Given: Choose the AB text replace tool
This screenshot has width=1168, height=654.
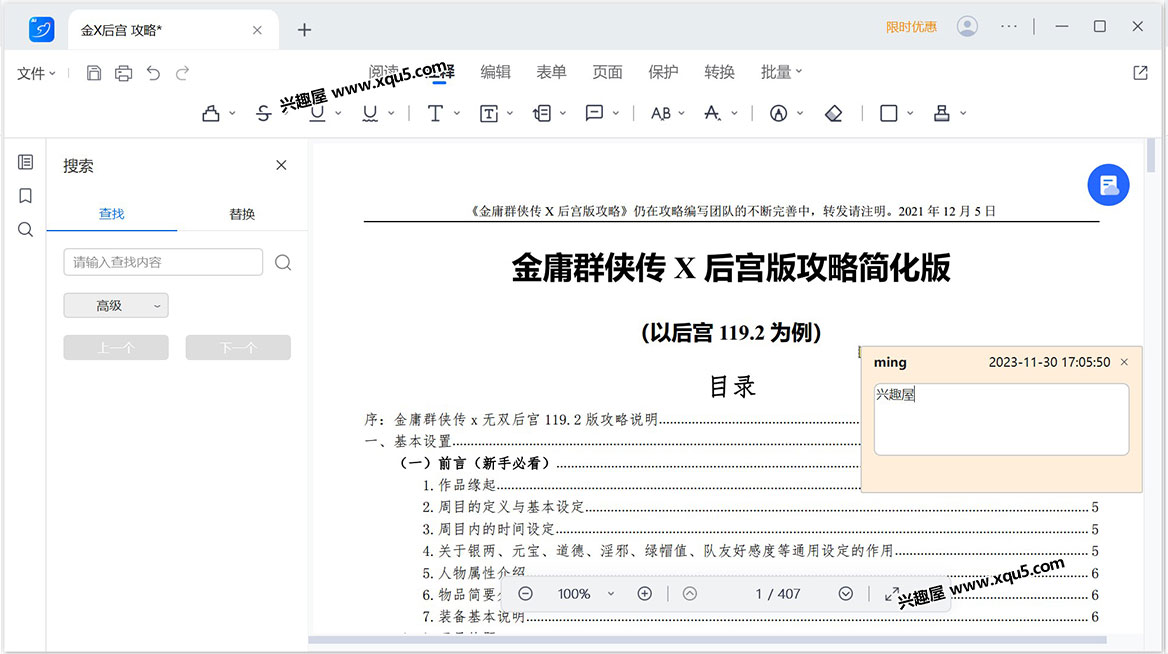Looking at the screenshot, I should [660, 113].
